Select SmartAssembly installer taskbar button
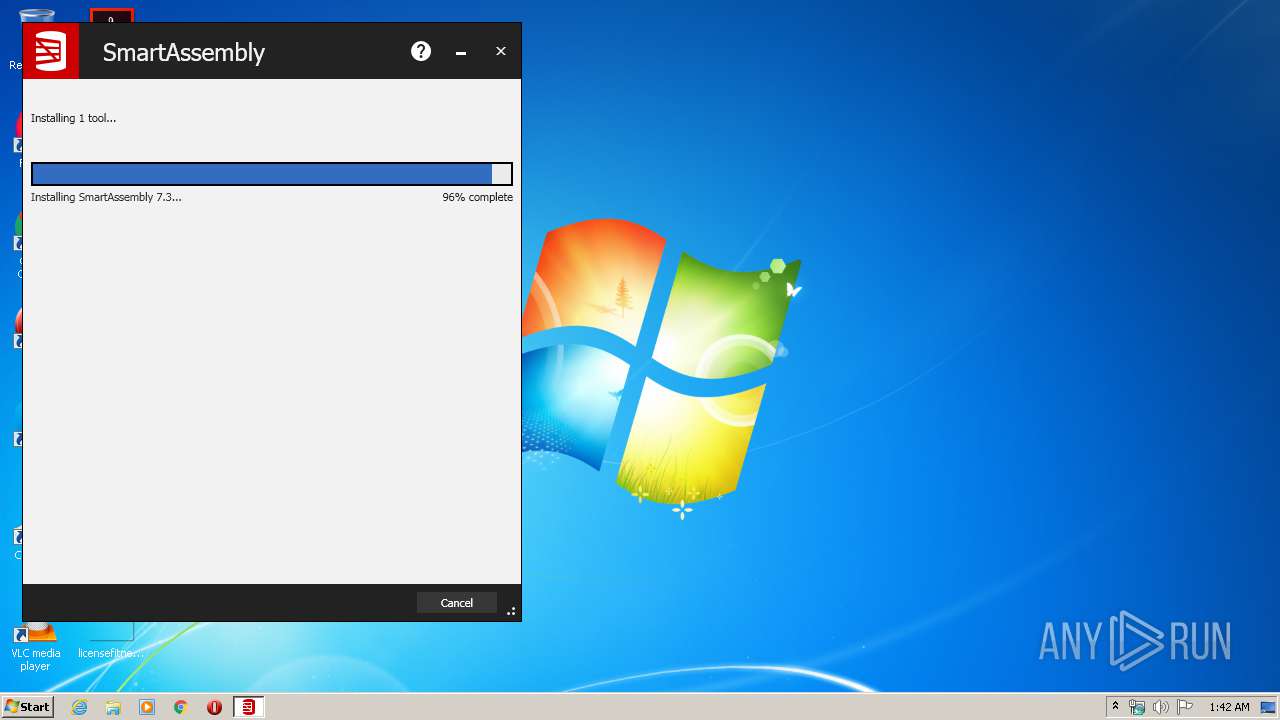Viewport: 1280px width, 720px height. pos(248,707)
